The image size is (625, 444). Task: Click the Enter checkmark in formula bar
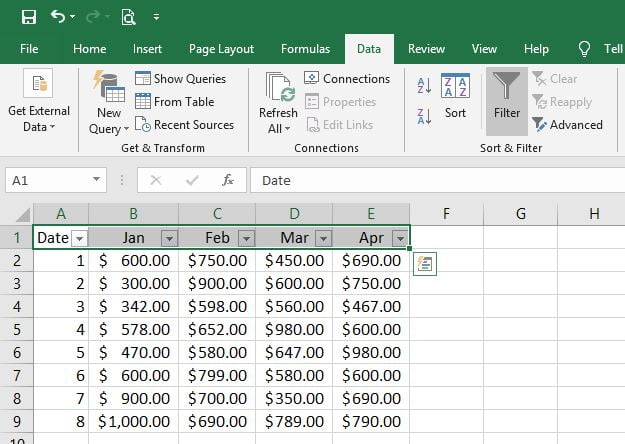click(192, 181)
